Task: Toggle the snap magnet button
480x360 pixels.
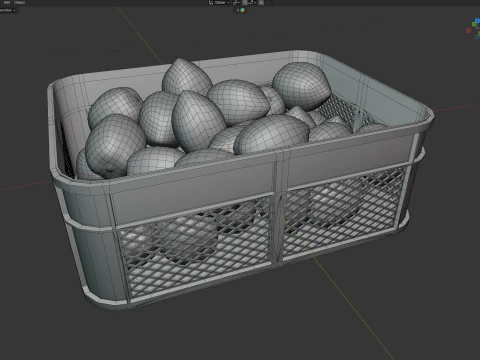Action: 245,2
